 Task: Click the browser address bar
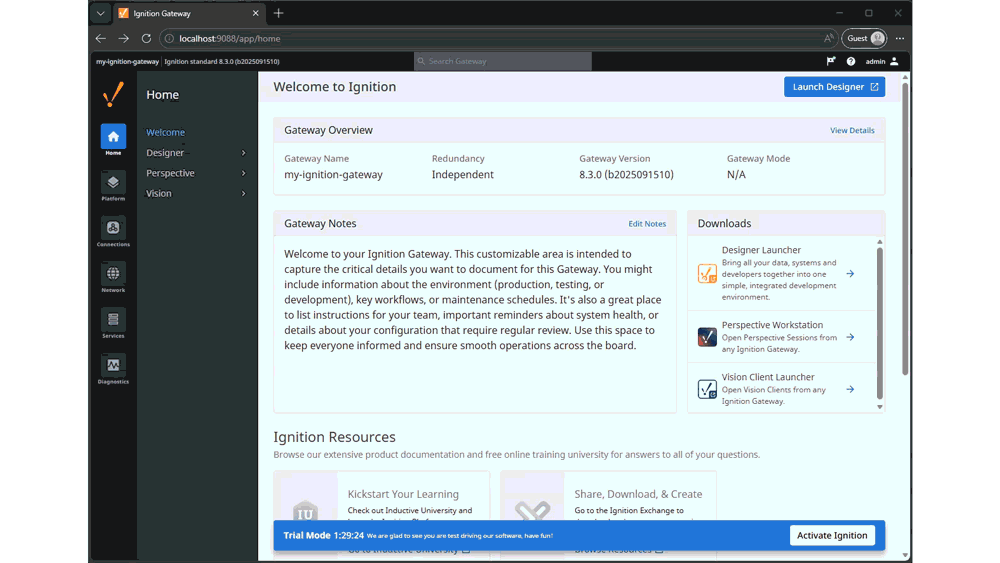(497, 38)
